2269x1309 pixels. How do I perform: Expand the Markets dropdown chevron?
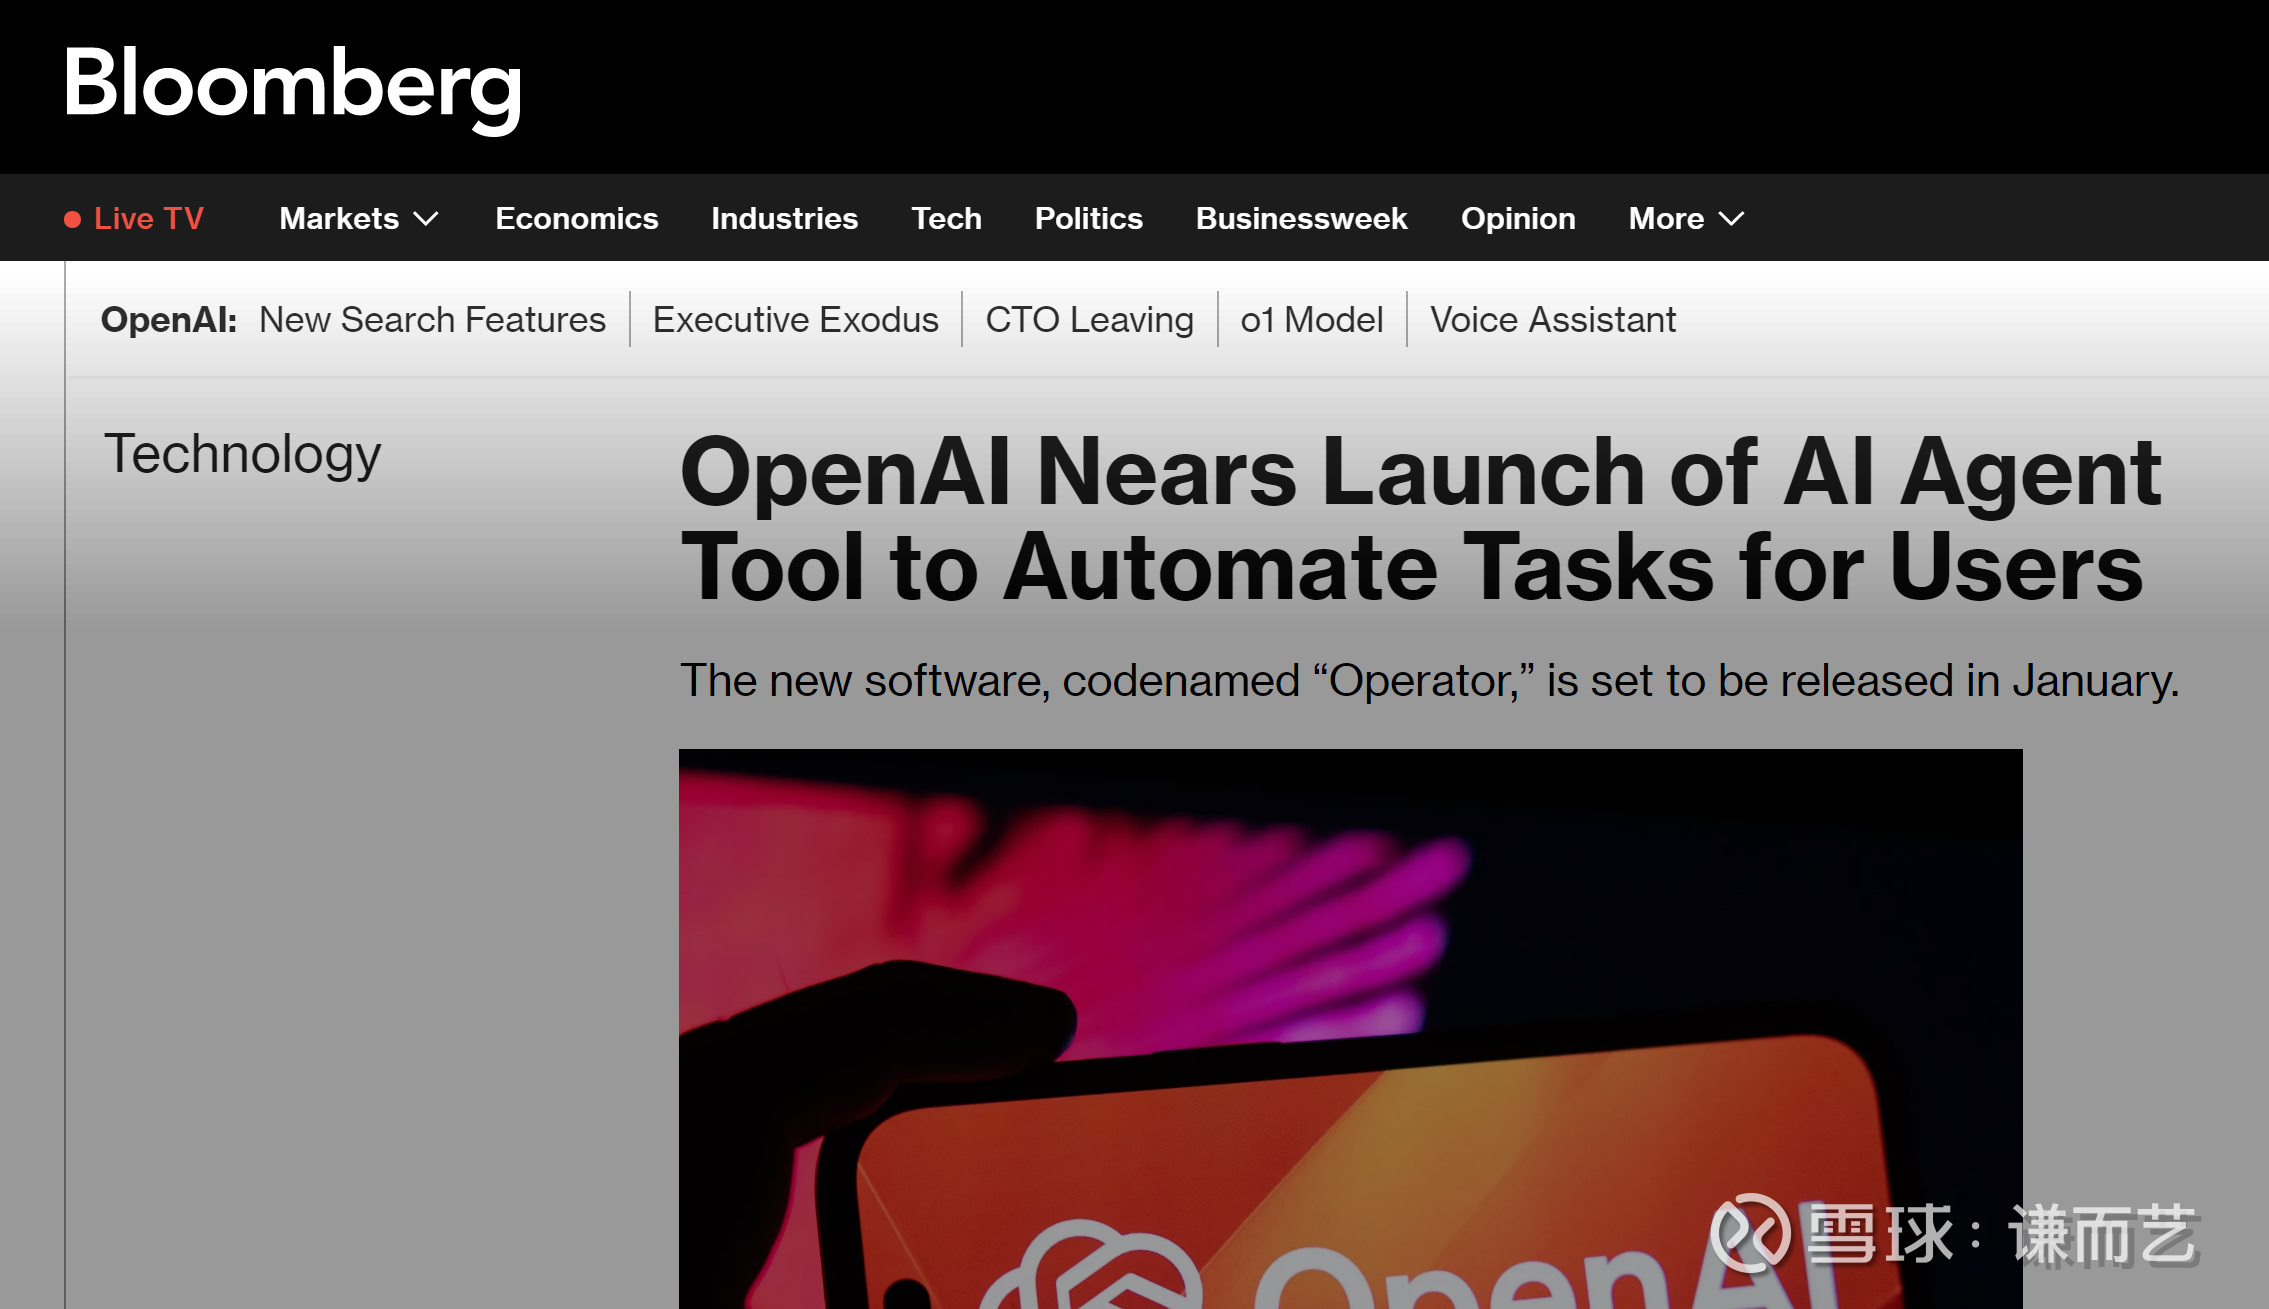click(427, 219)
